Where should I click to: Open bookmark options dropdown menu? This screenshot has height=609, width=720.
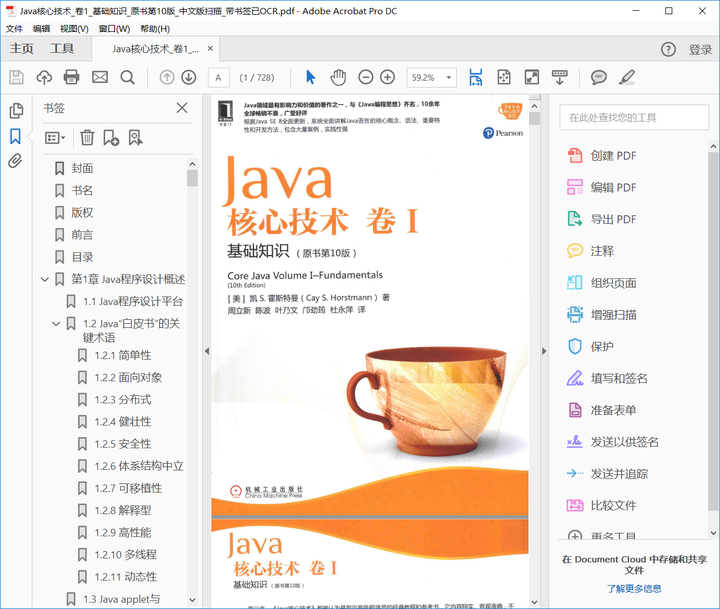tap(55, 137)
